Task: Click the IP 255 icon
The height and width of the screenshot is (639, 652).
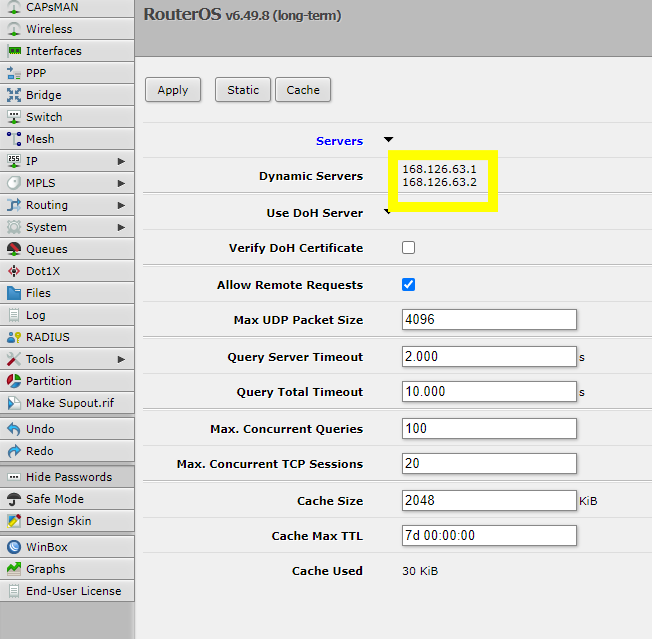Action: pos(14,161)
